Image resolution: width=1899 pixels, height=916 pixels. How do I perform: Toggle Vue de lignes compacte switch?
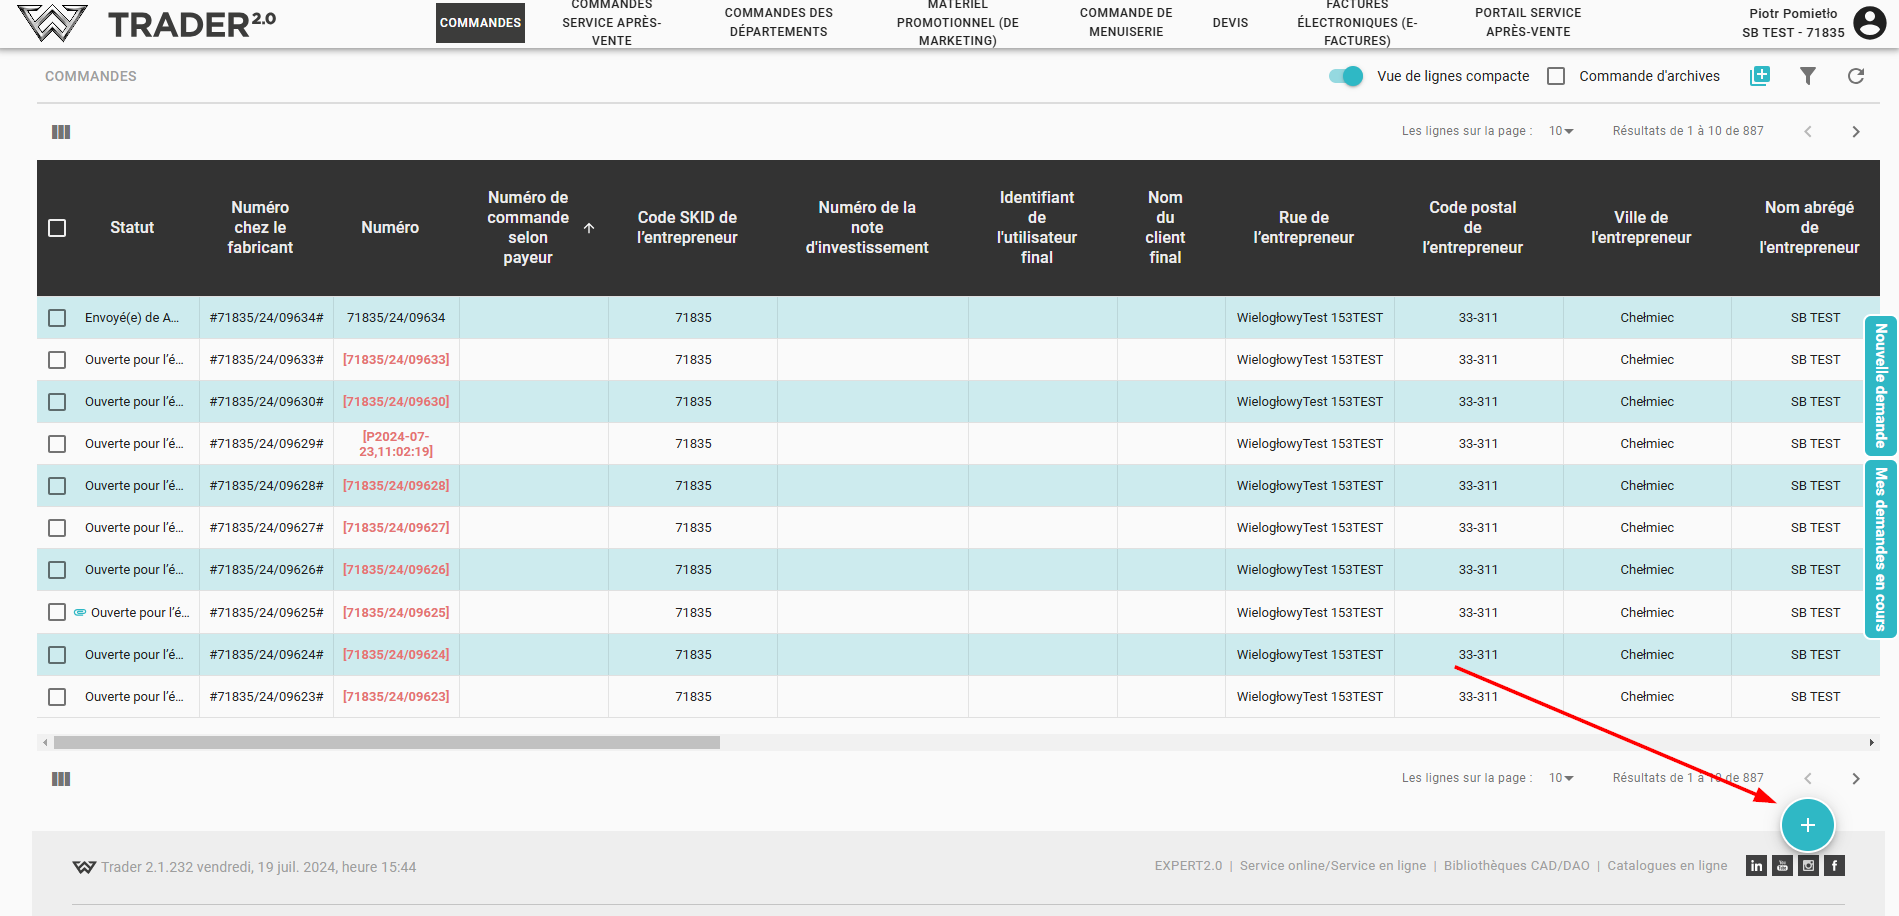1346,76
